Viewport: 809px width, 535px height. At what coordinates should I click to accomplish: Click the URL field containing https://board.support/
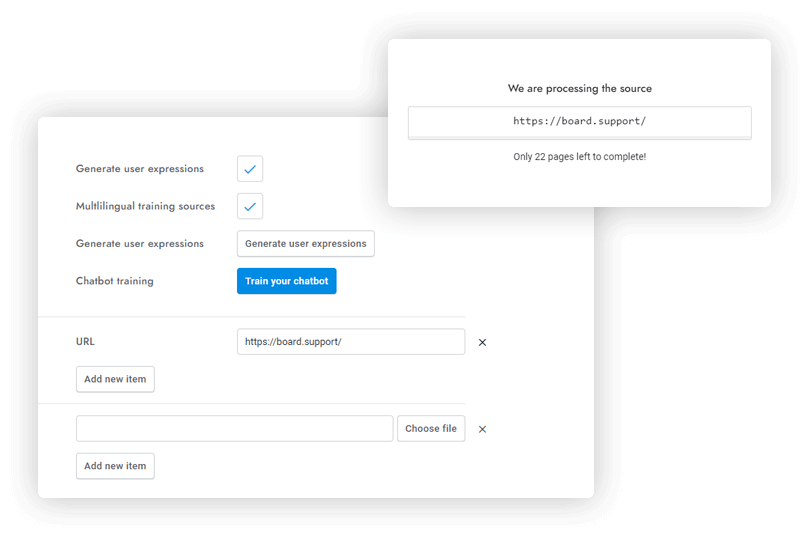pyautogui.click(x=351, y=342)
